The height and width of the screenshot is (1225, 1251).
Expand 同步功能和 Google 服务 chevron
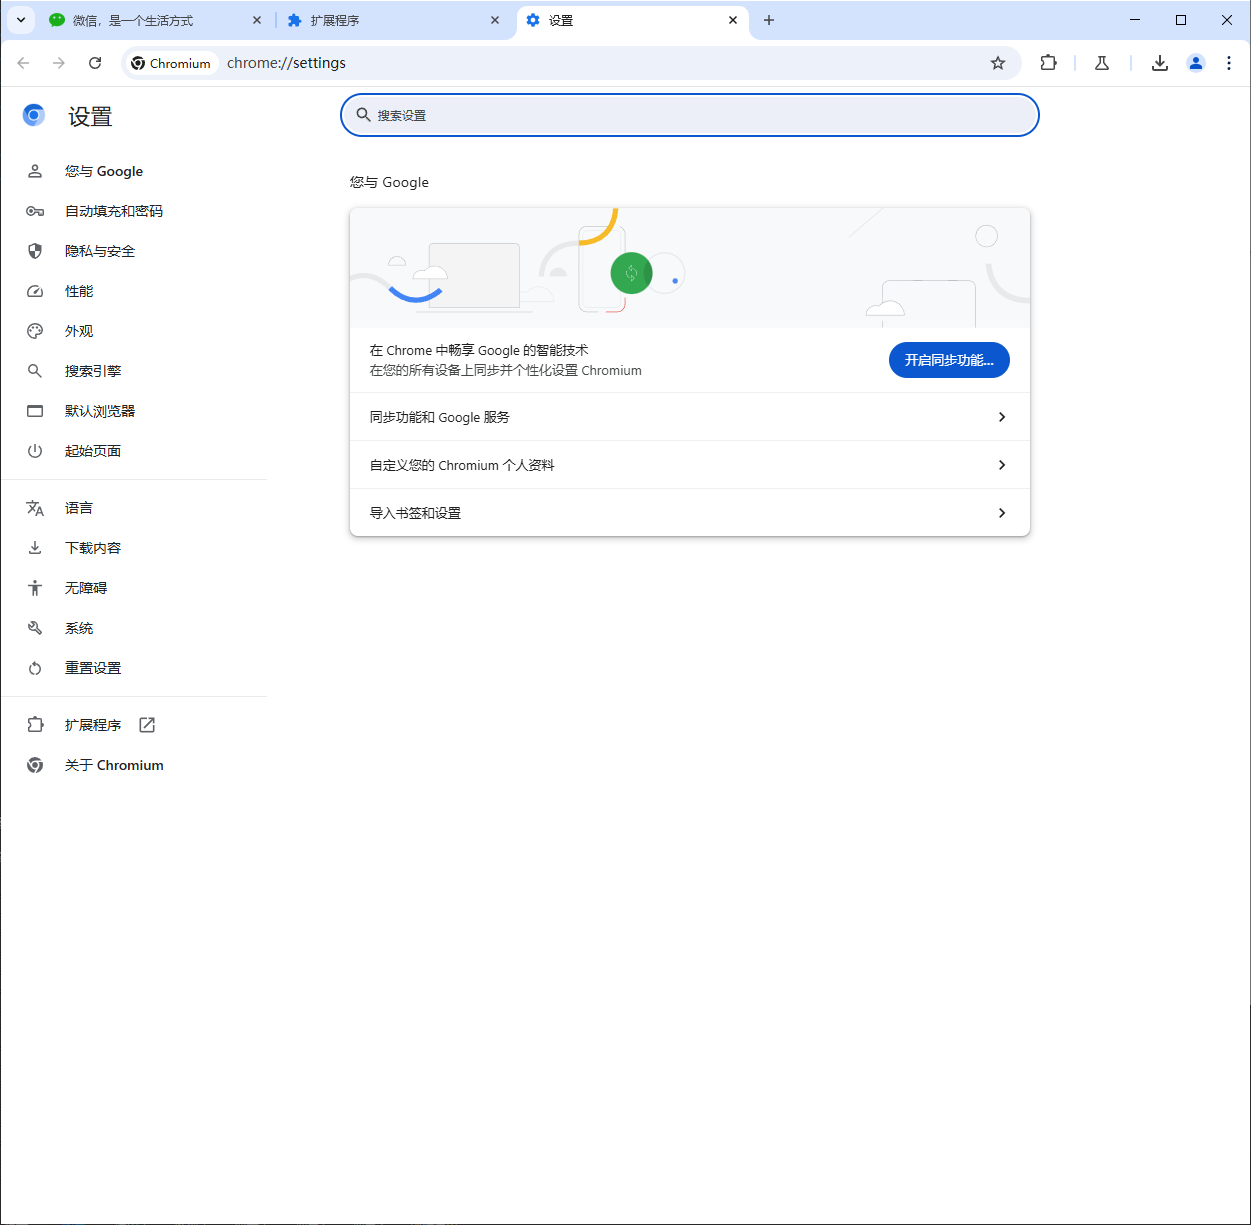[x=1002, y=417]
